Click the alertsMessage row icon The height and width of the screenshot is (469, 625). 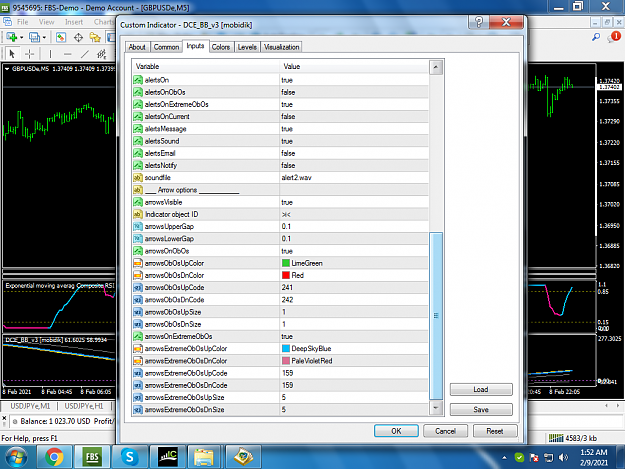pos(138,129)
